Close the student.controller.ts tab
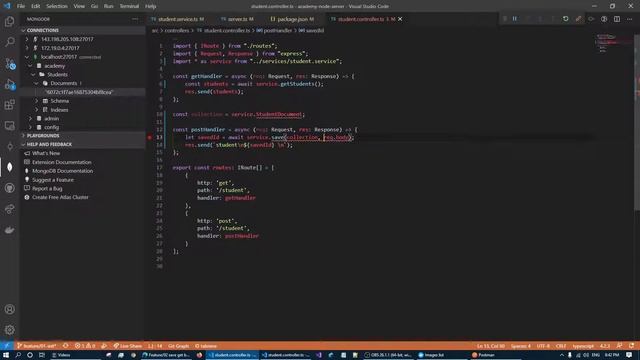 tap(400, 19)
